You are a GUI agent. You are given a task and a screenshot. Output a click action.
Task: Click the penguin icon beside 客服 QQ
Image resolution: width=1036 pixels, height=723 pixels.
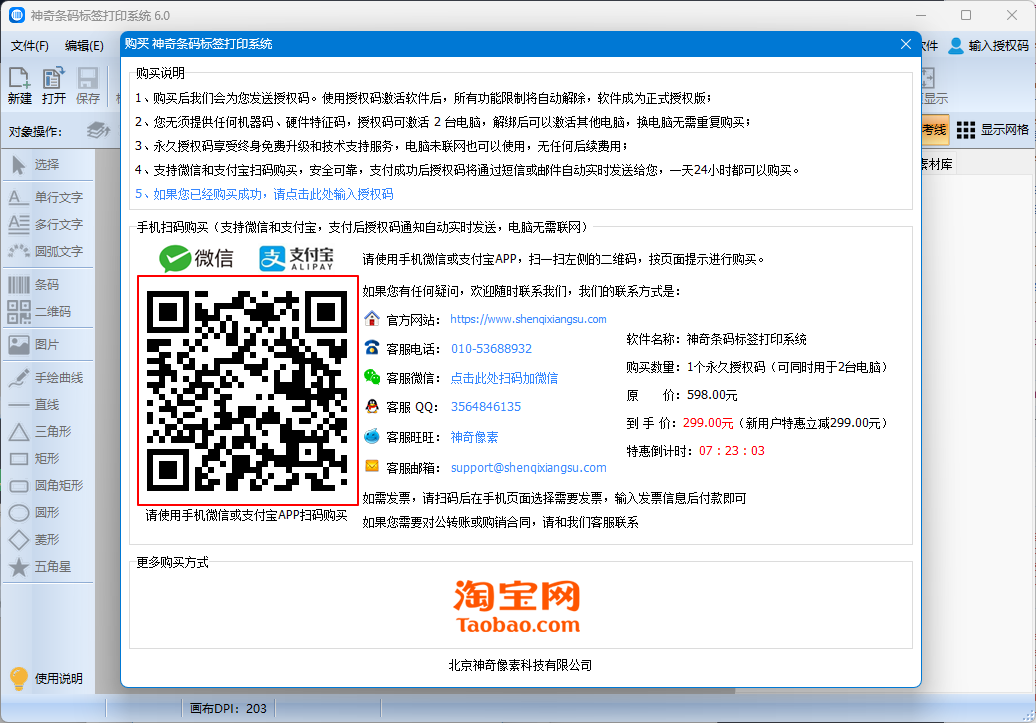point(372,406)
